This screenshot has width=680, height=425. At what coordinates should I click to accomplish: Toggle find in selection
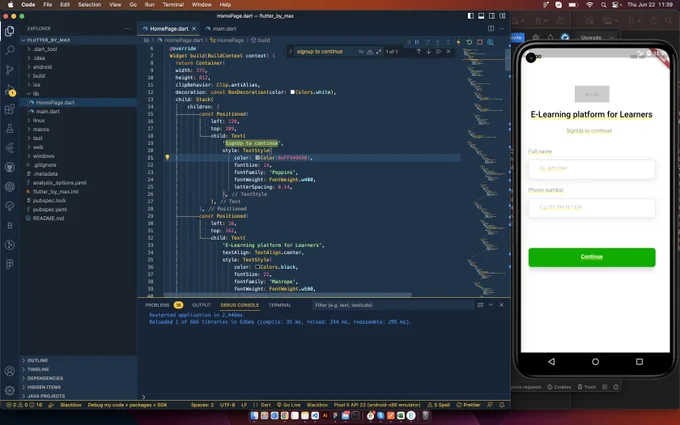(x=438, y=52)
